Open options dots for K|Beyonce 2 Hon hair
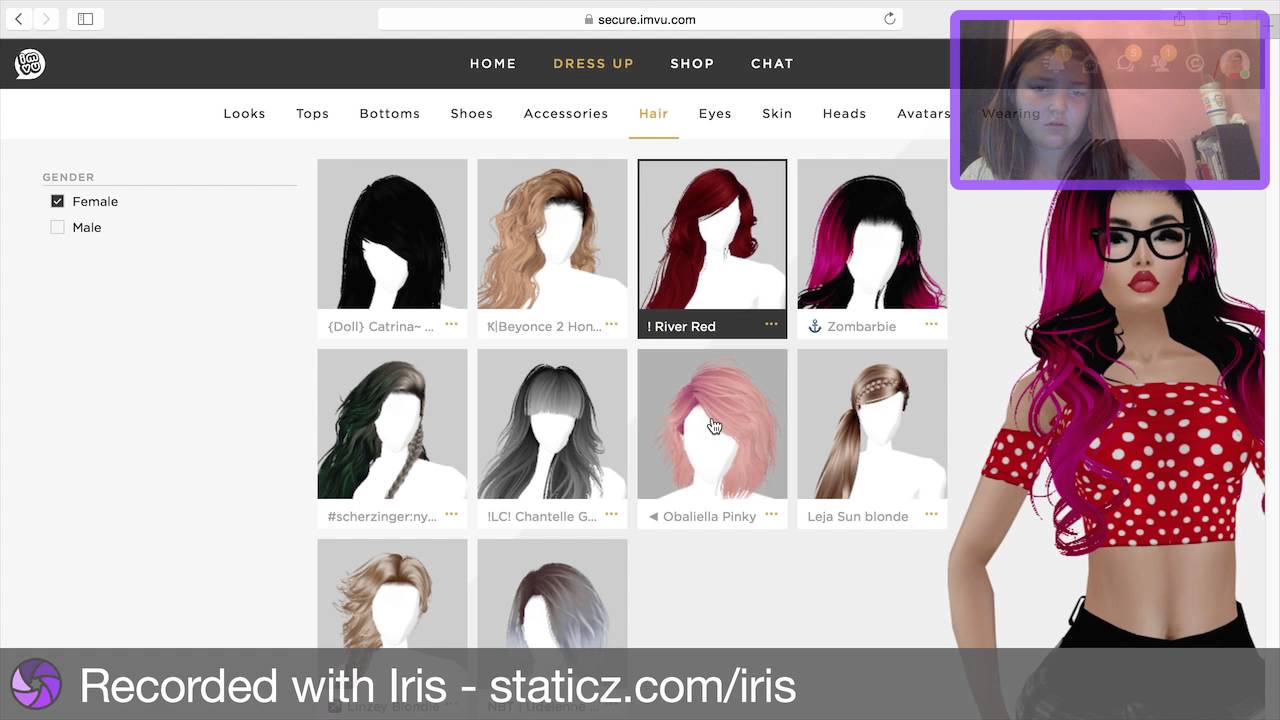Viewport: 1280px width, 720px height. tap(611, 325)
